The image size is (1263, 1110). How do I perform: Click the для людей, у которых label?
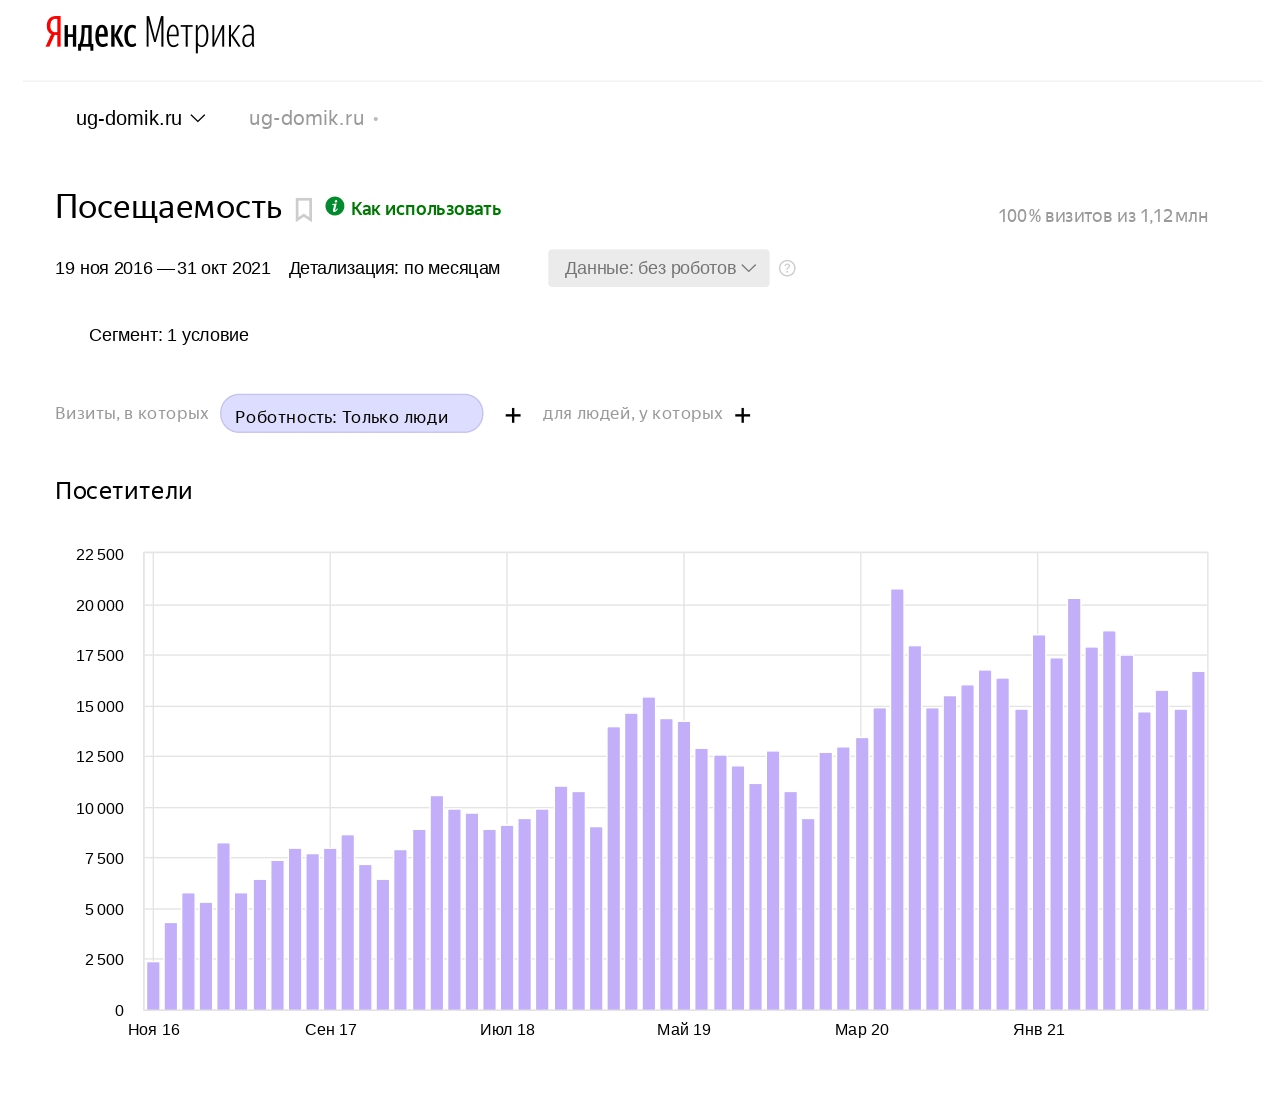632,413
